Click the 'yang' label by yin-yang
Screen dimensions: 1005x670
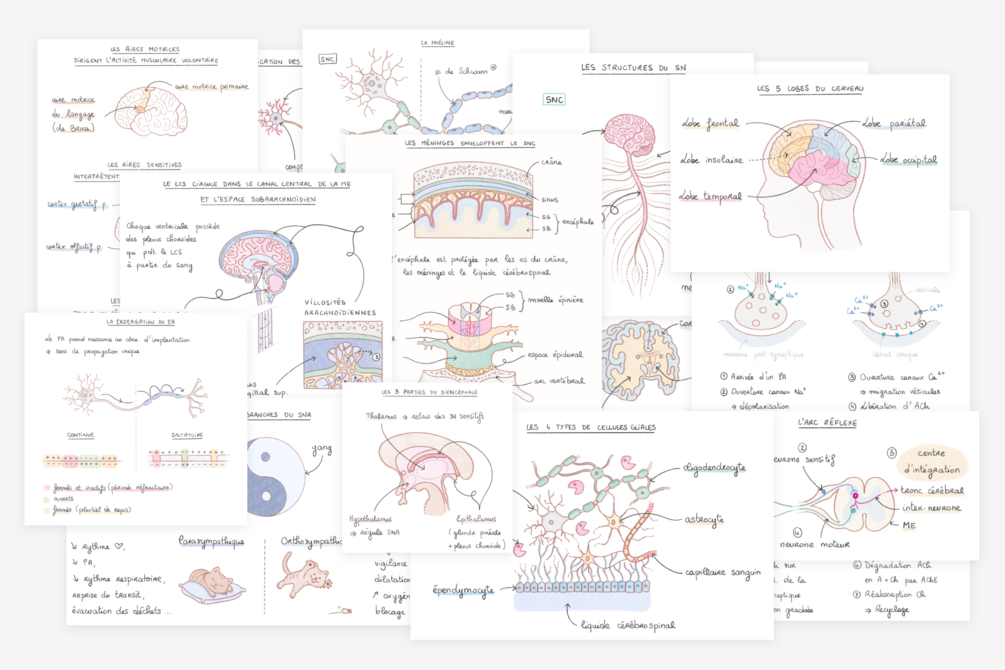coord(321,449)
